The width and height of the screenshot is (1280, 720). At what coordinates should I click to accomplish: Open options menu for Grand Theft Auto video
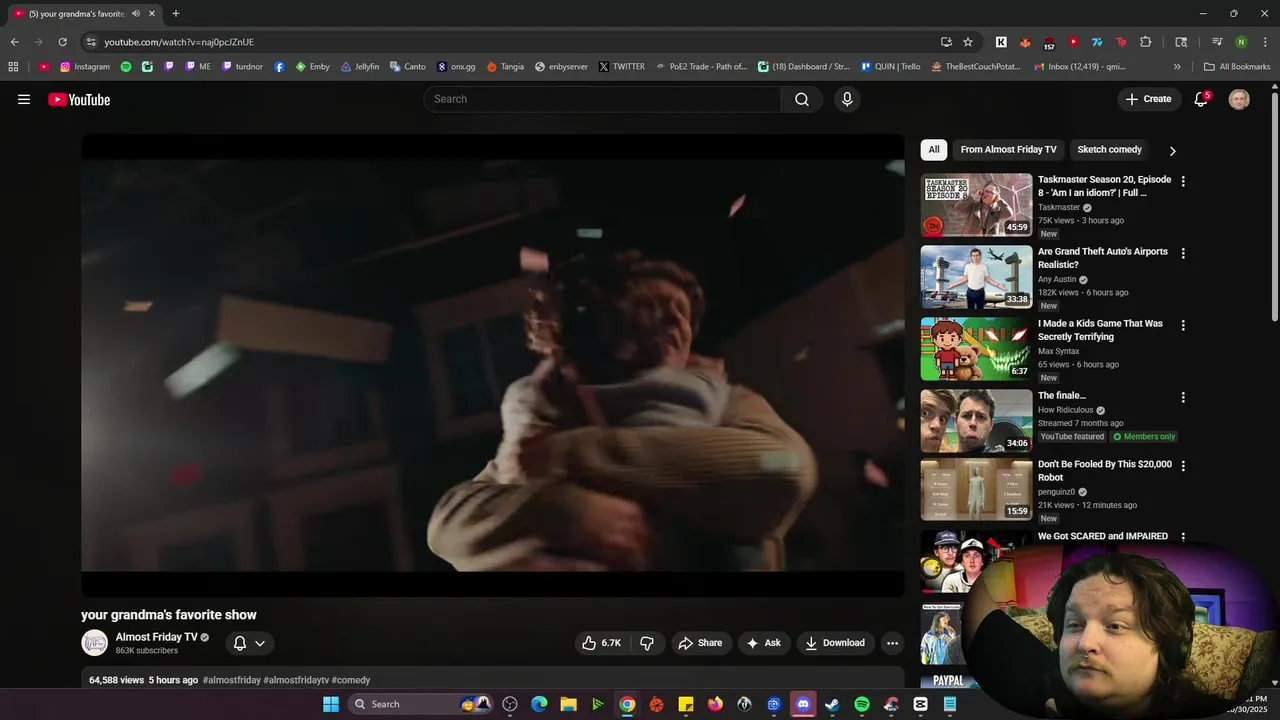click(x=1183, y=254)
